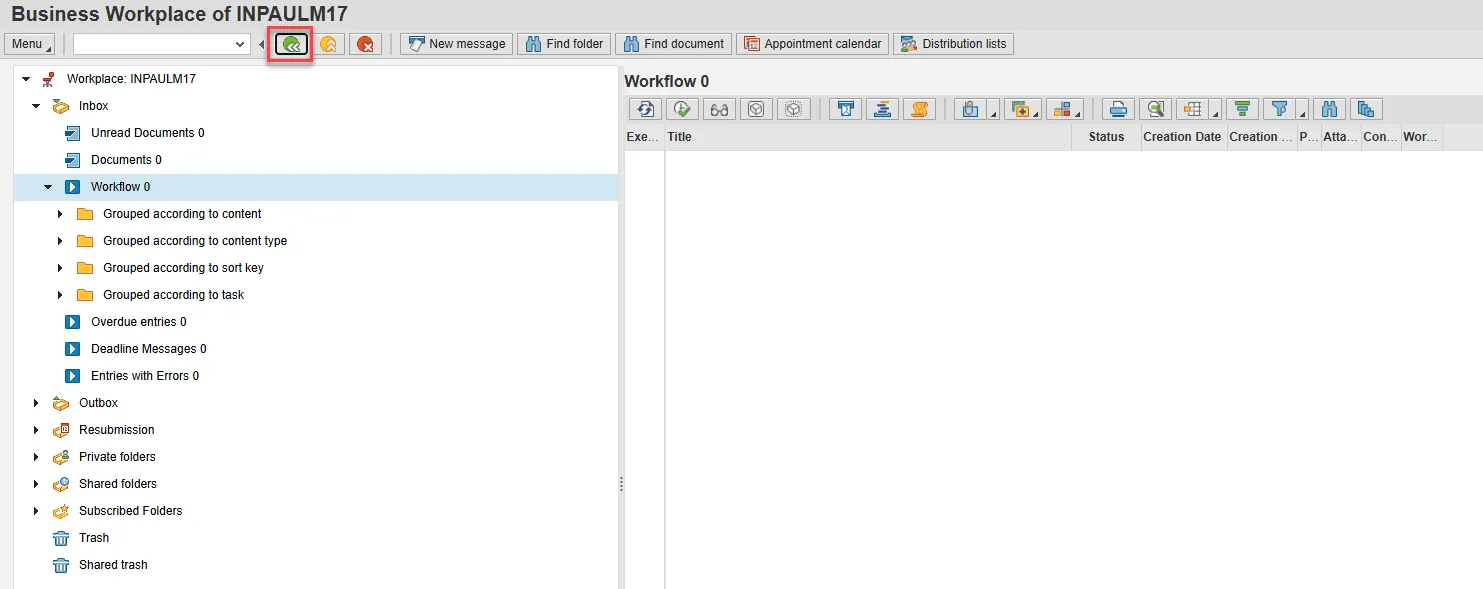The image size is (1483, 589).
Task: Expand the Resubmission node
Action: 36,430
